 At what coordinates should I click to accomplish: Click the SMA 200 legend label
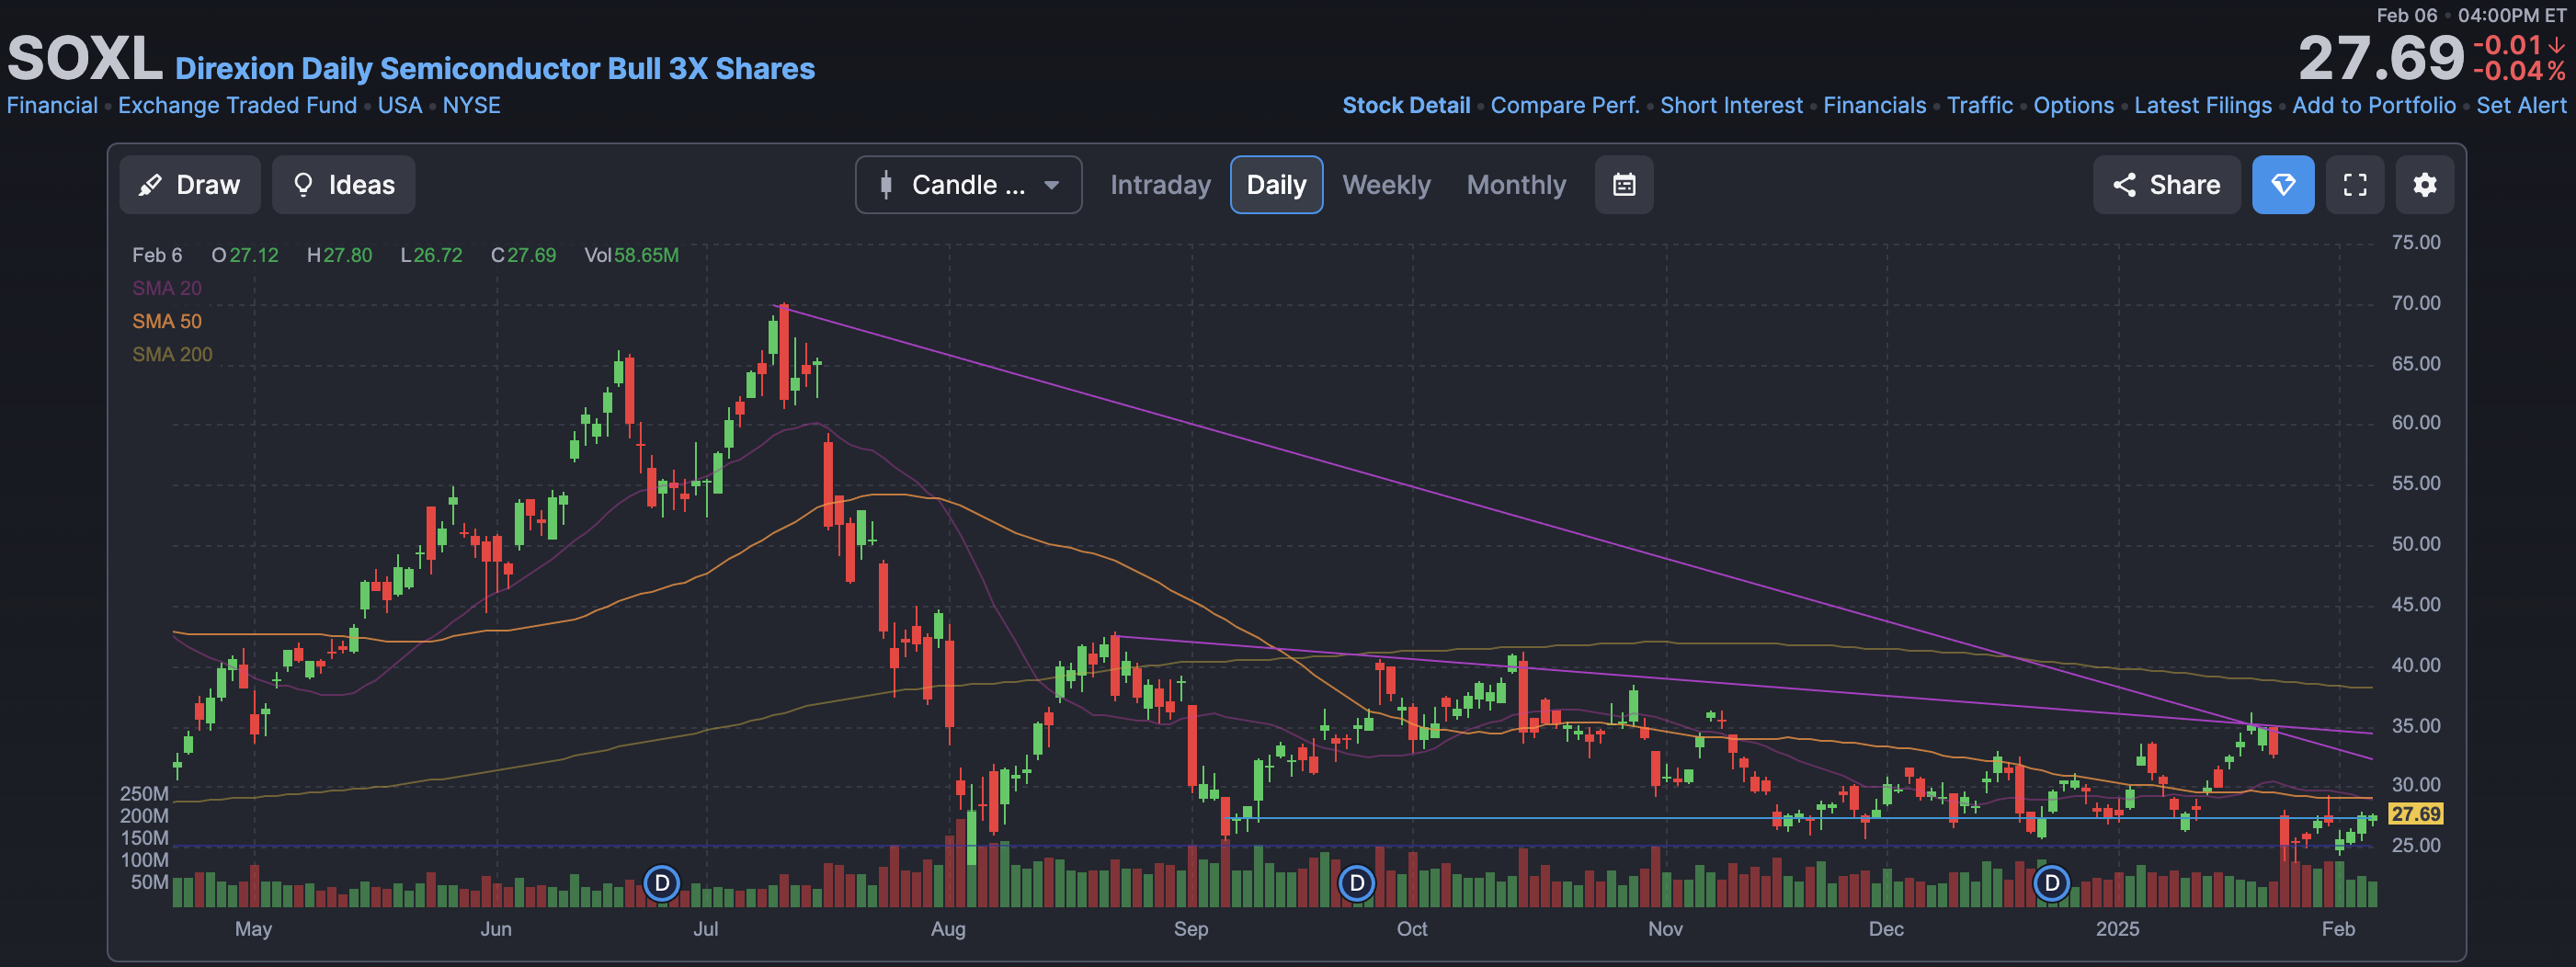(172, 354)
